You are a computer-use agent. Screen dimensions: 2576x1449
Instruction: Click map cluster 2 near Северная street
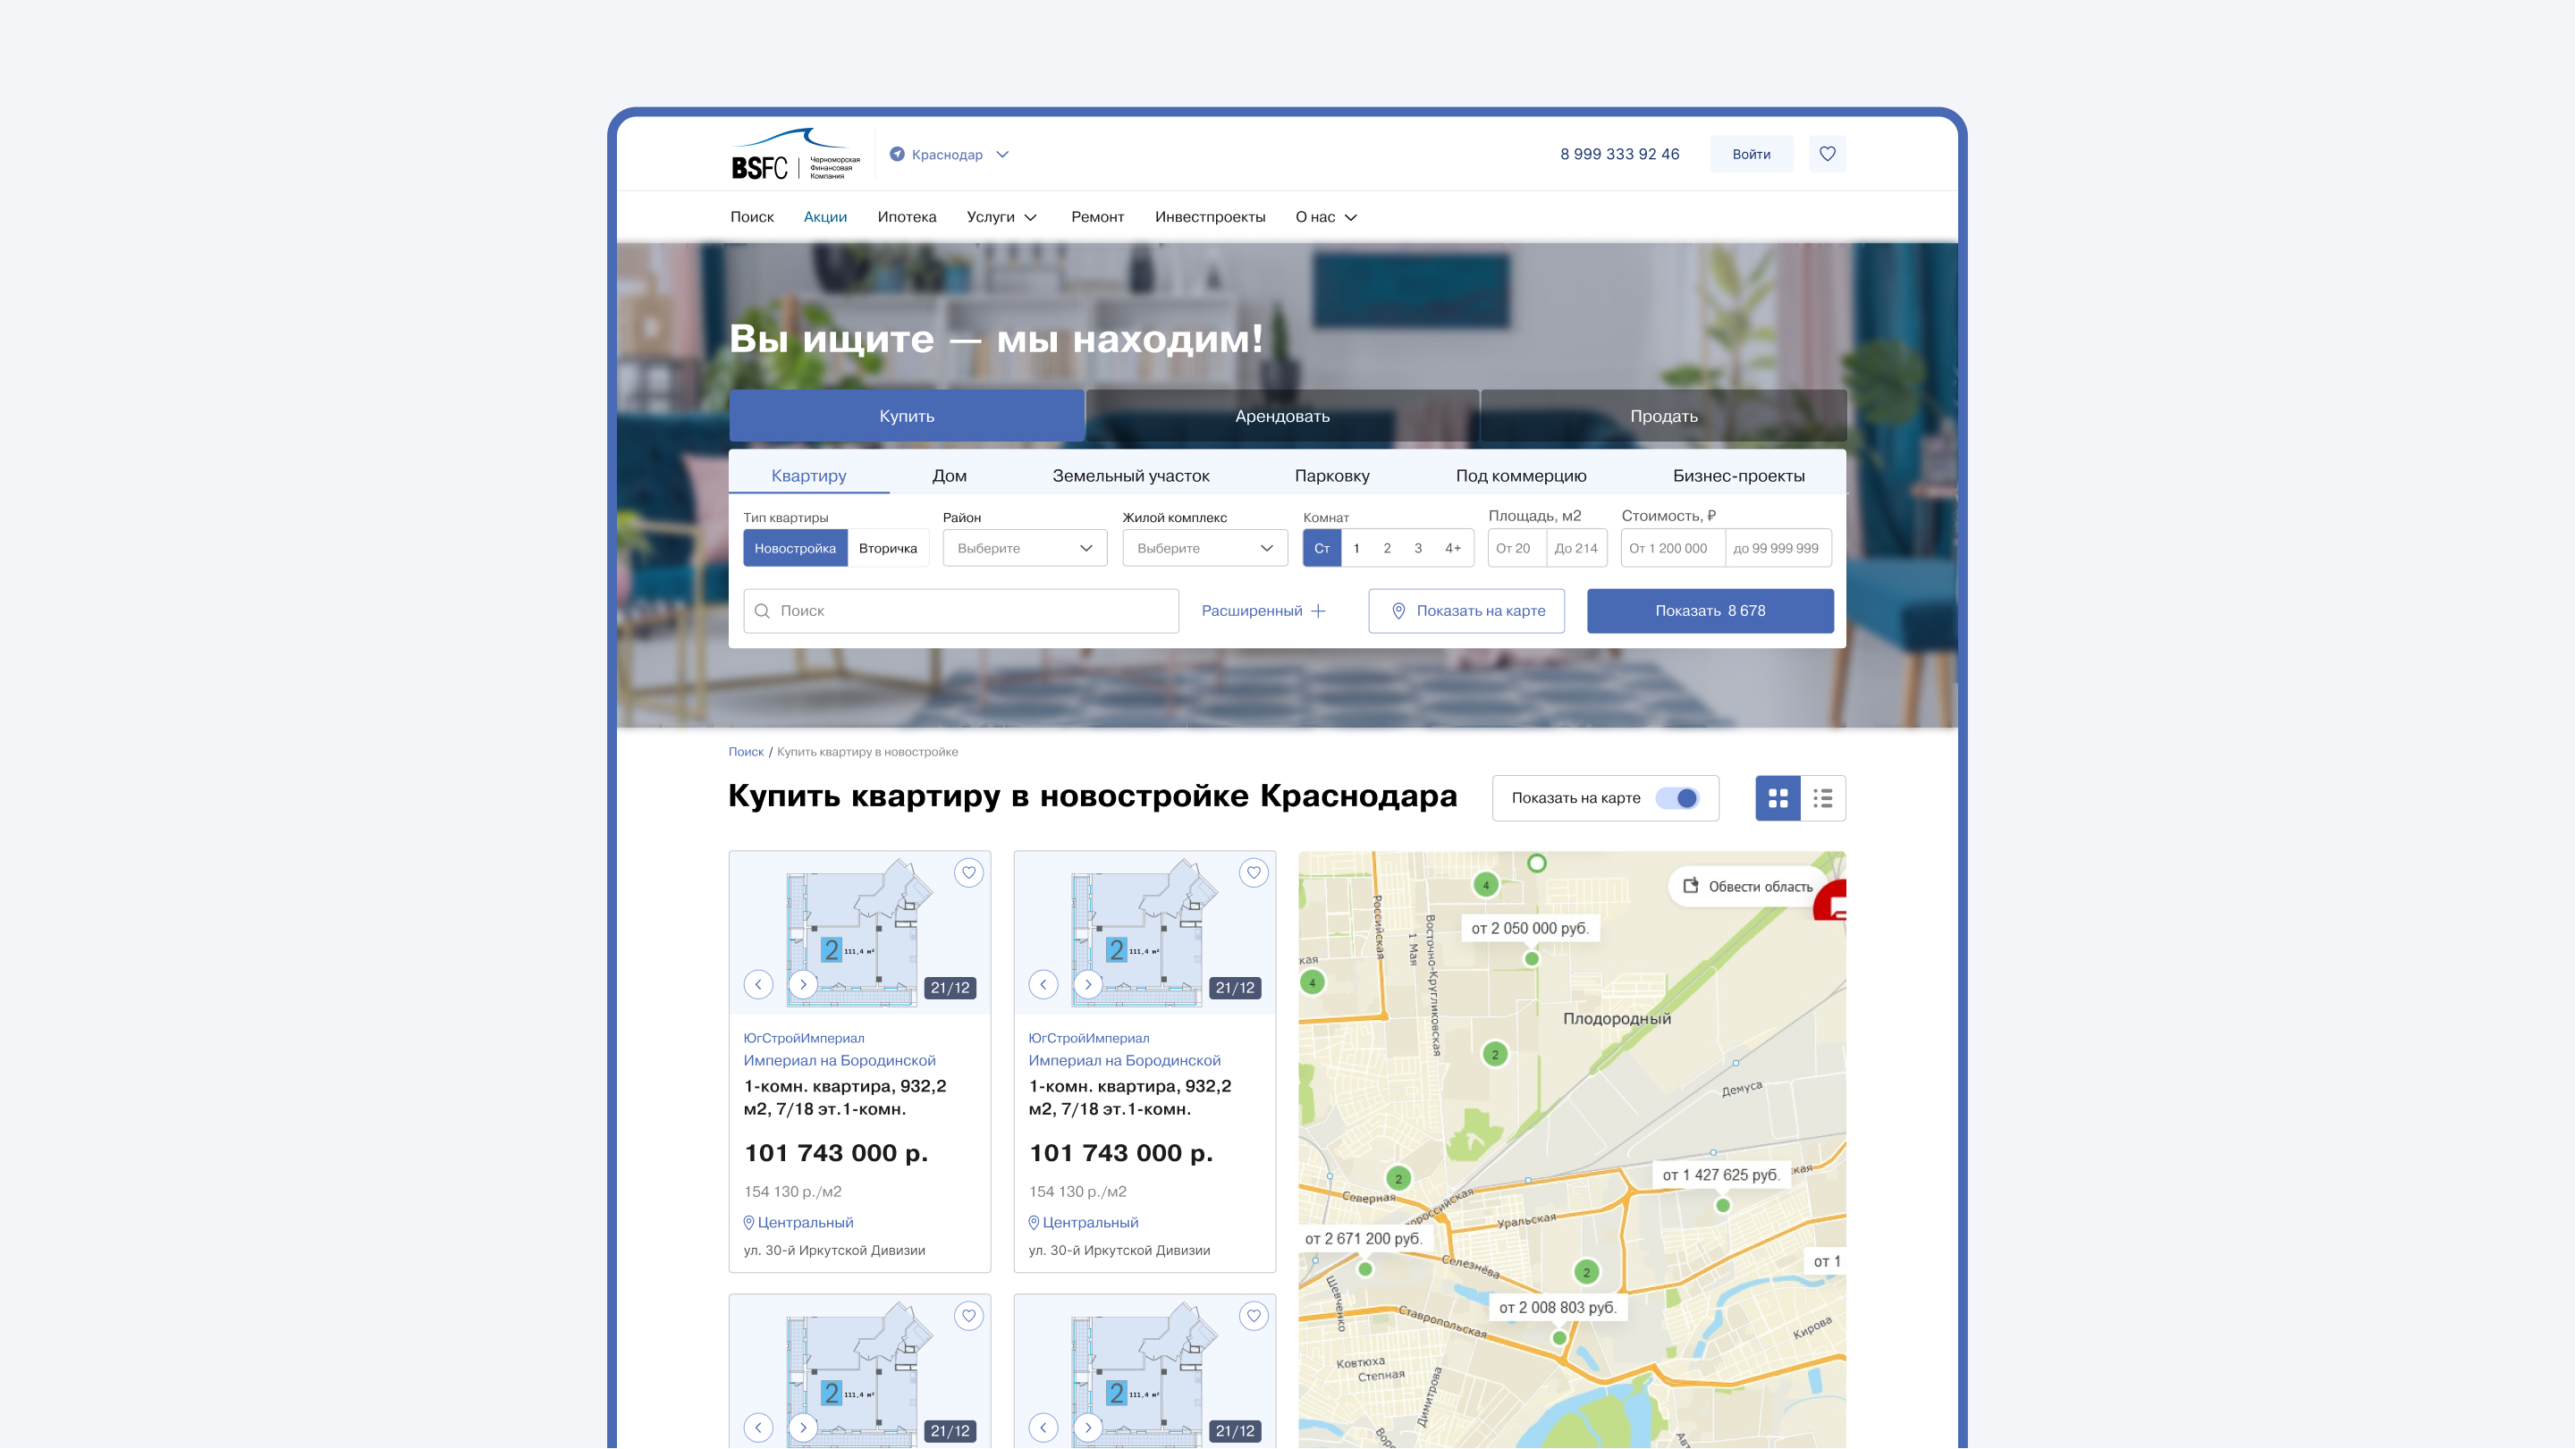point(1398,1179)
